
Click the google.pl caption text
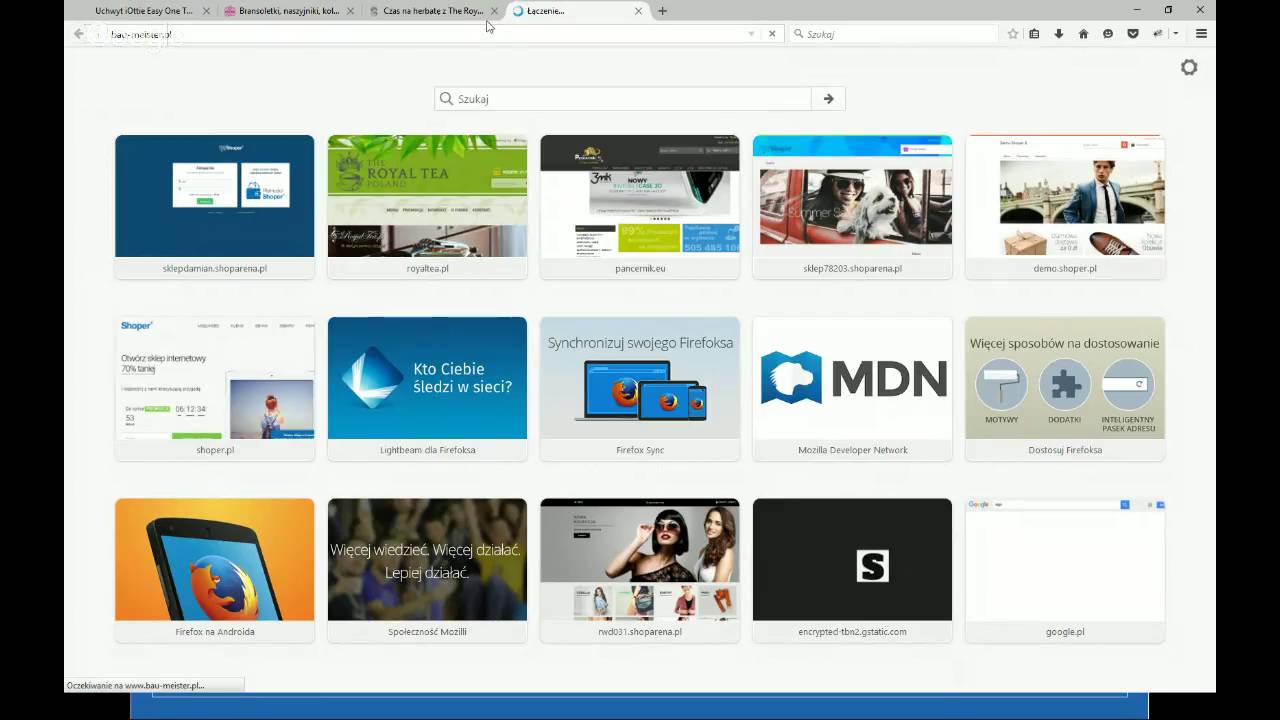click(x=1065, y=632)
